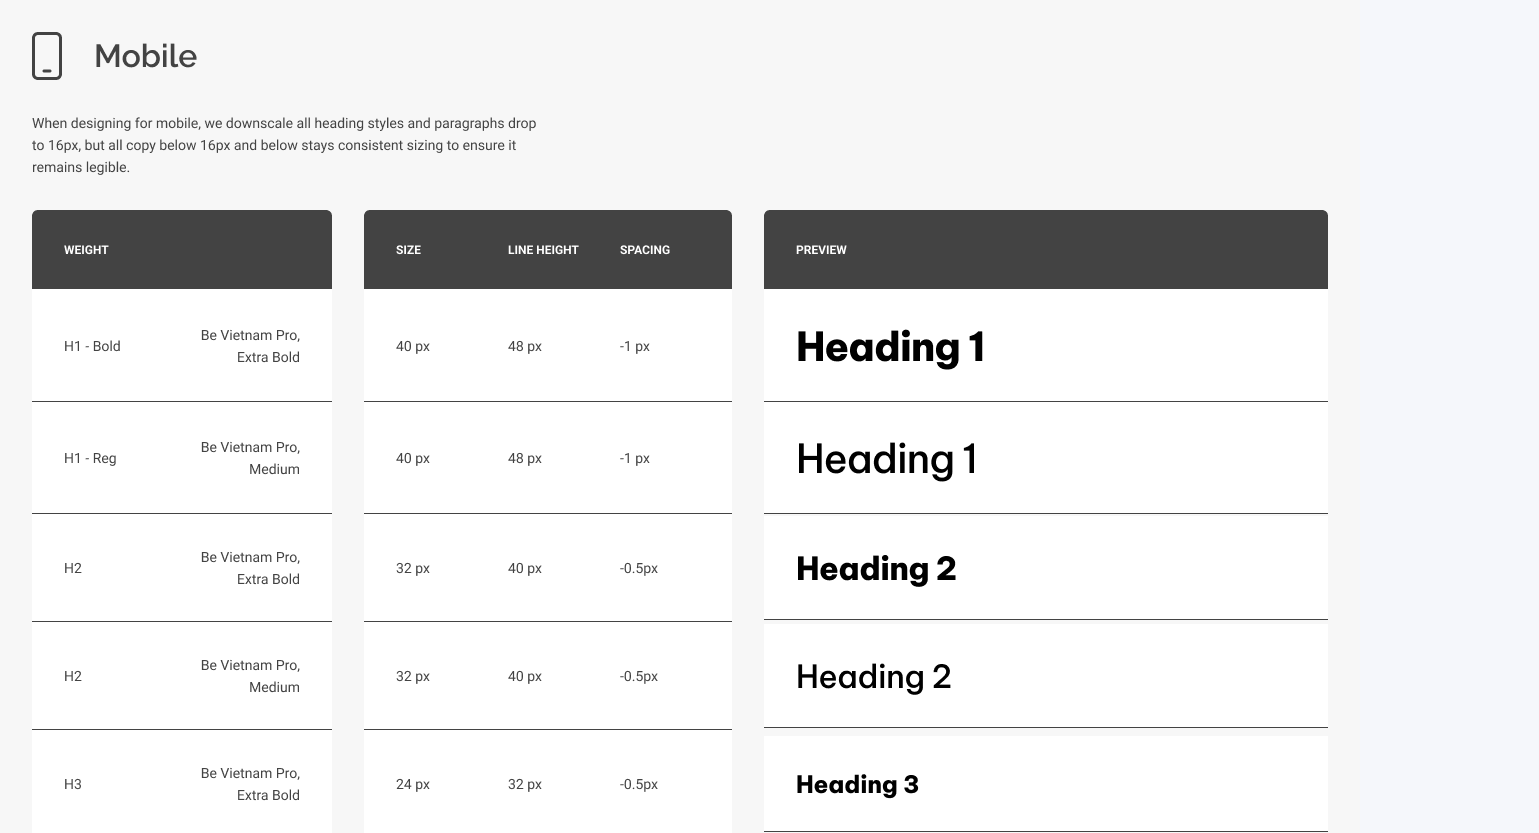Click the medium-weight "Heading 1" preview
The image size is (1539, 833).
(887, 459)
